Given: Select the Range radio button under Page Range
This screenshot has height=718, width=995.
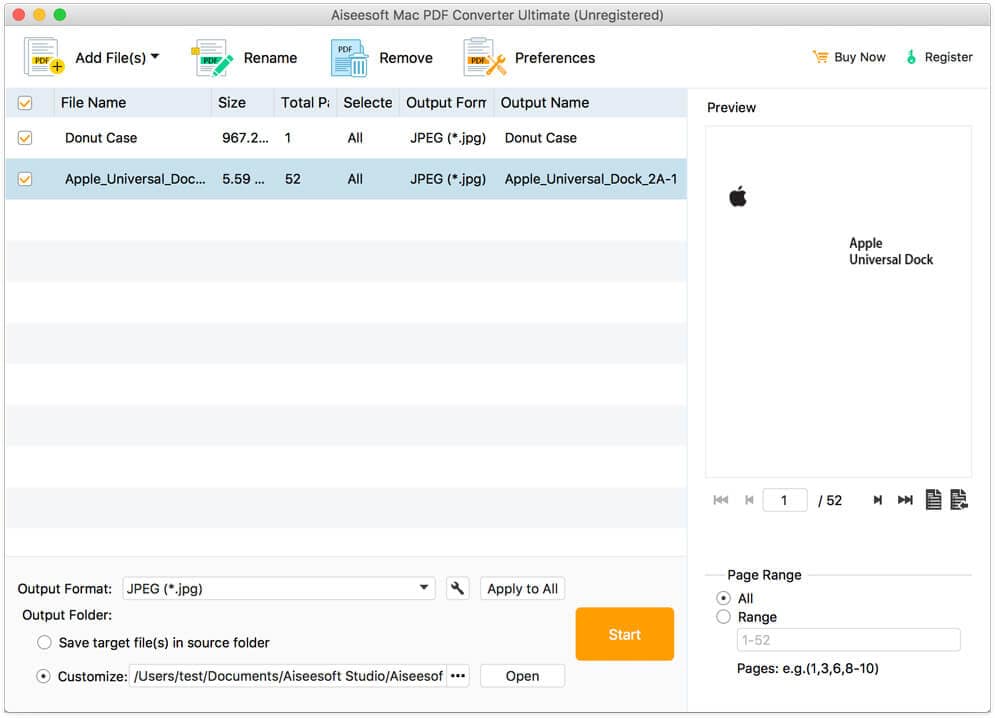Looking at the screenshot, I should click(x=725, y=617).
